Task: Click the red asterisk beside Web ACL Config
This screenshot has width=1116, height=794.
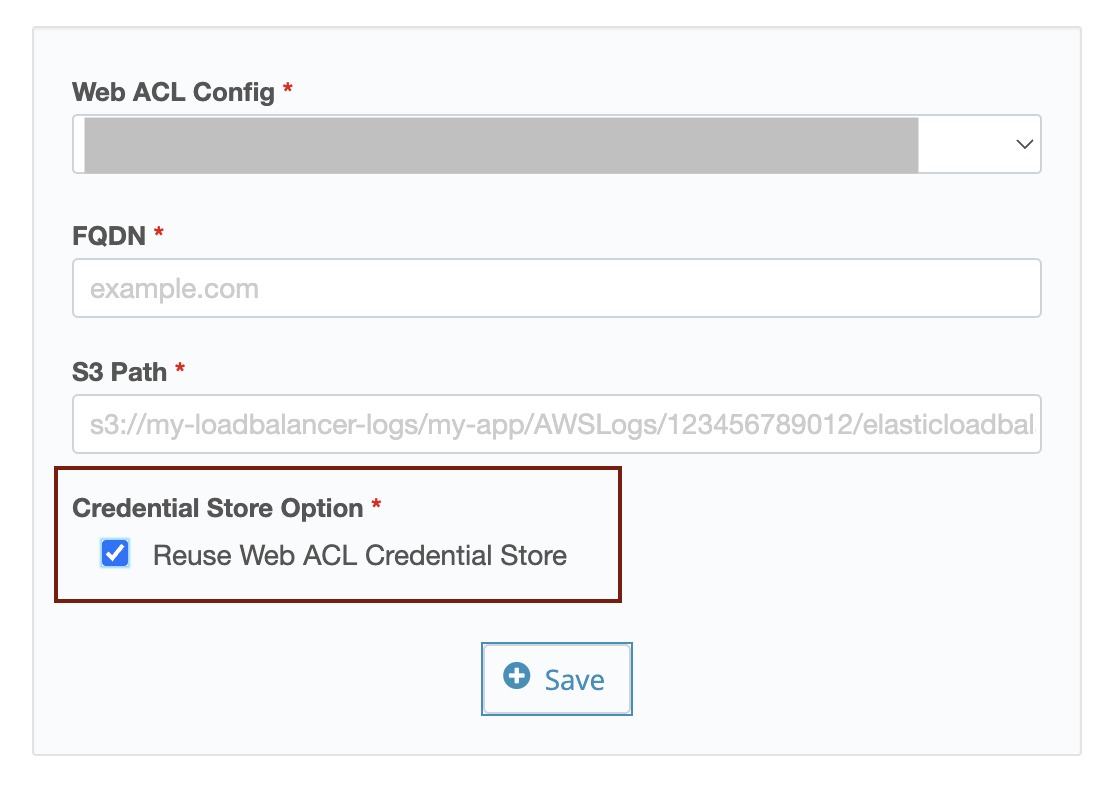Action: 288,88
